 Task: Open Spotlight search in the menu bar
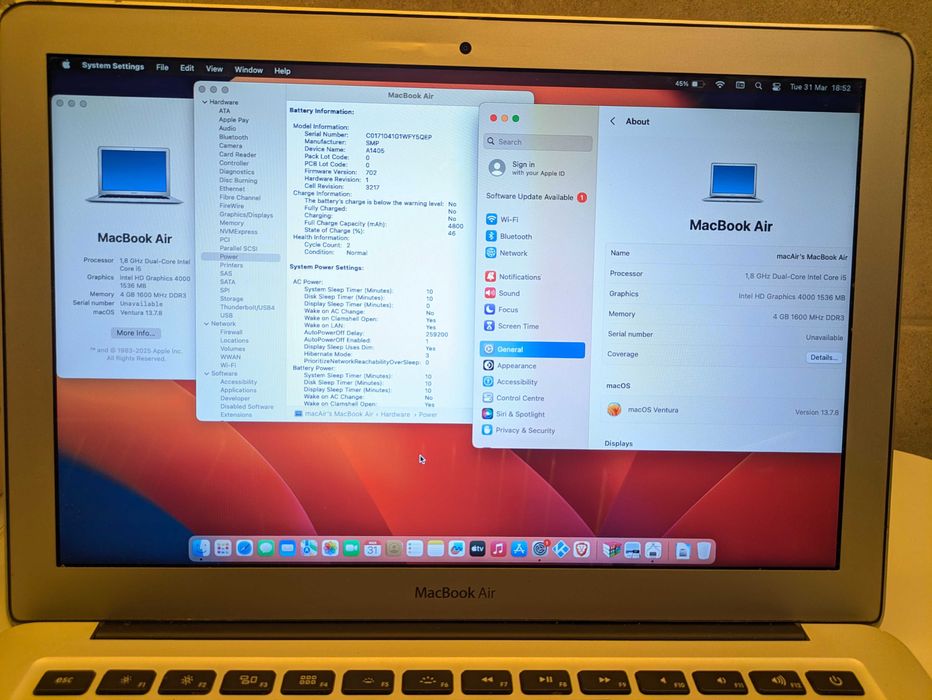[x=758, y=86]
